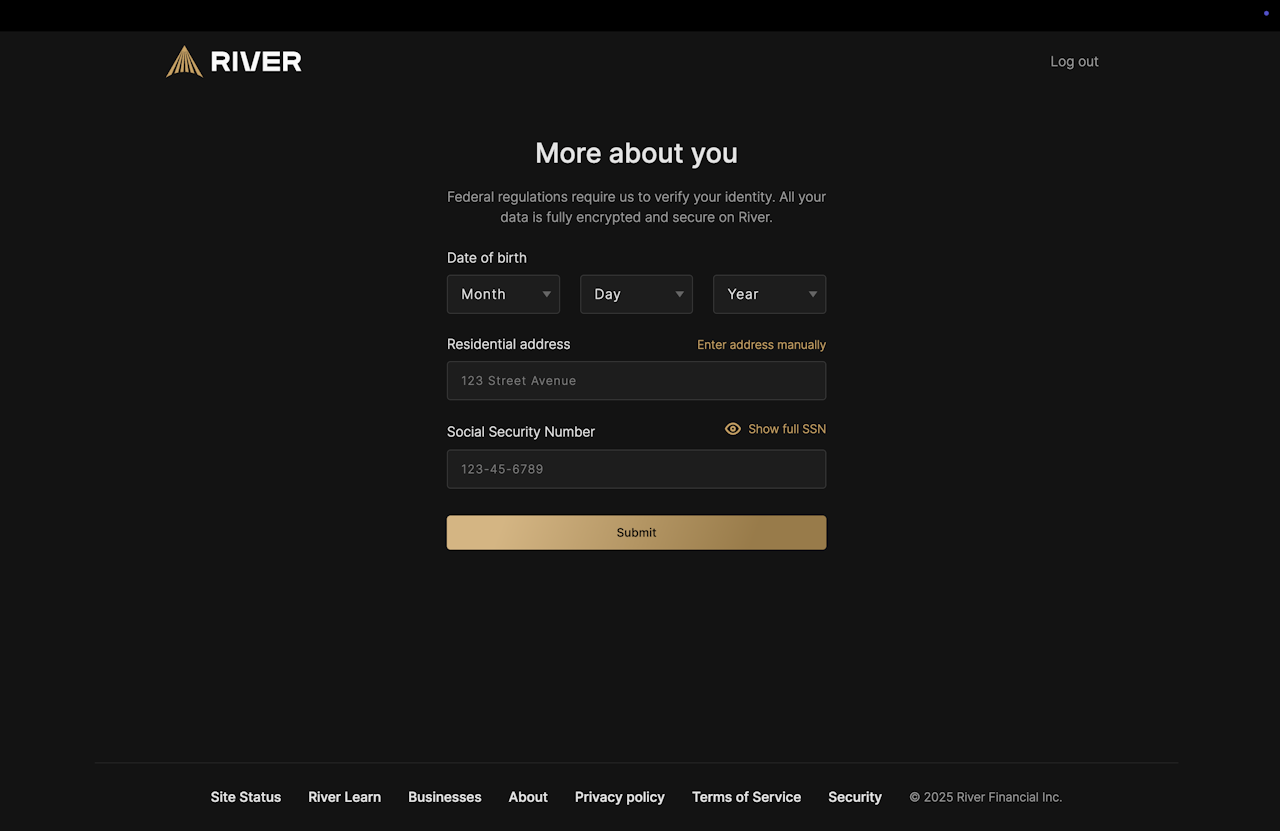The image size is (1280, 831).
Task: Open the Security footer link
Action: click(x=854, y=797)
